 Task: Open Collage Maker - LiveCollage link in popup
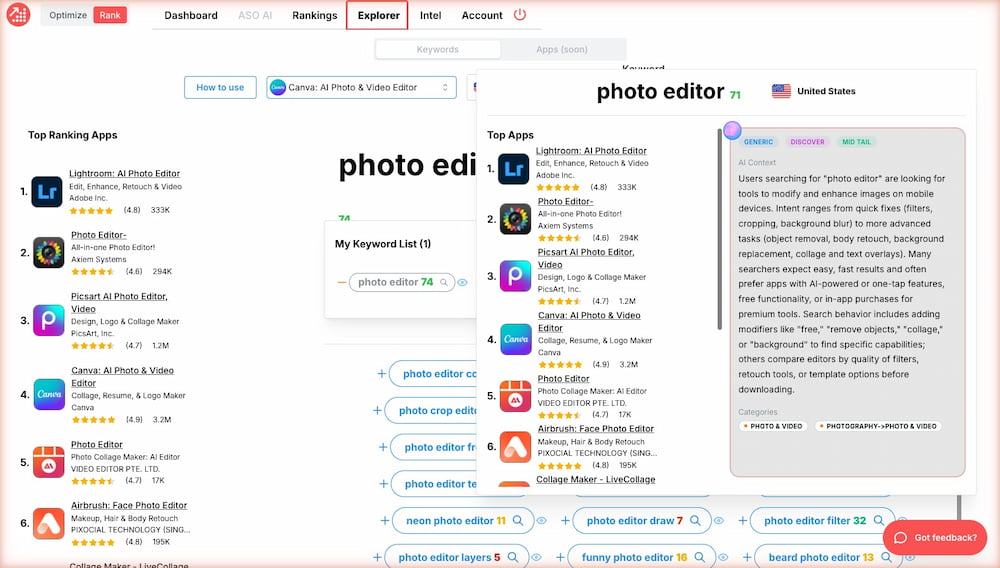(596, 479)
